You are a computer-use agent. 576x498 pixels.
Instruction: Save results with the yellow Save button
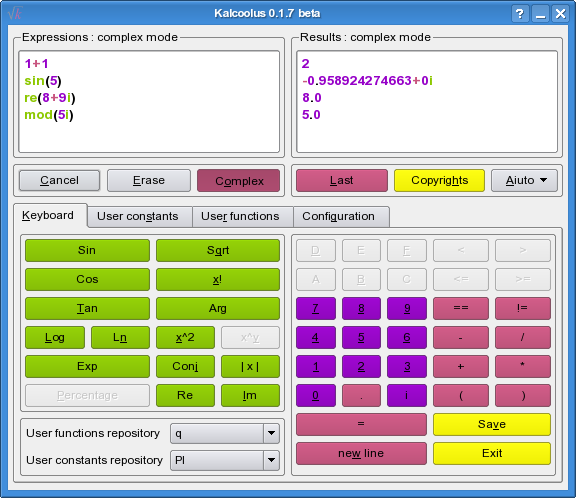(492, 424)
